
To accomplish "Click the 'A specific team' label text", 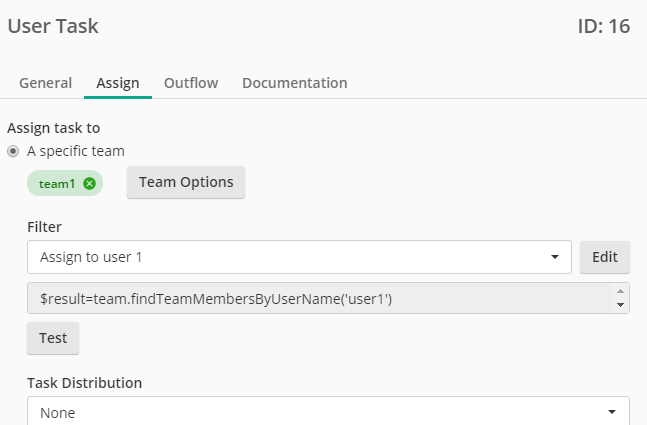I will pyautogui.click(x=76, y=151).
